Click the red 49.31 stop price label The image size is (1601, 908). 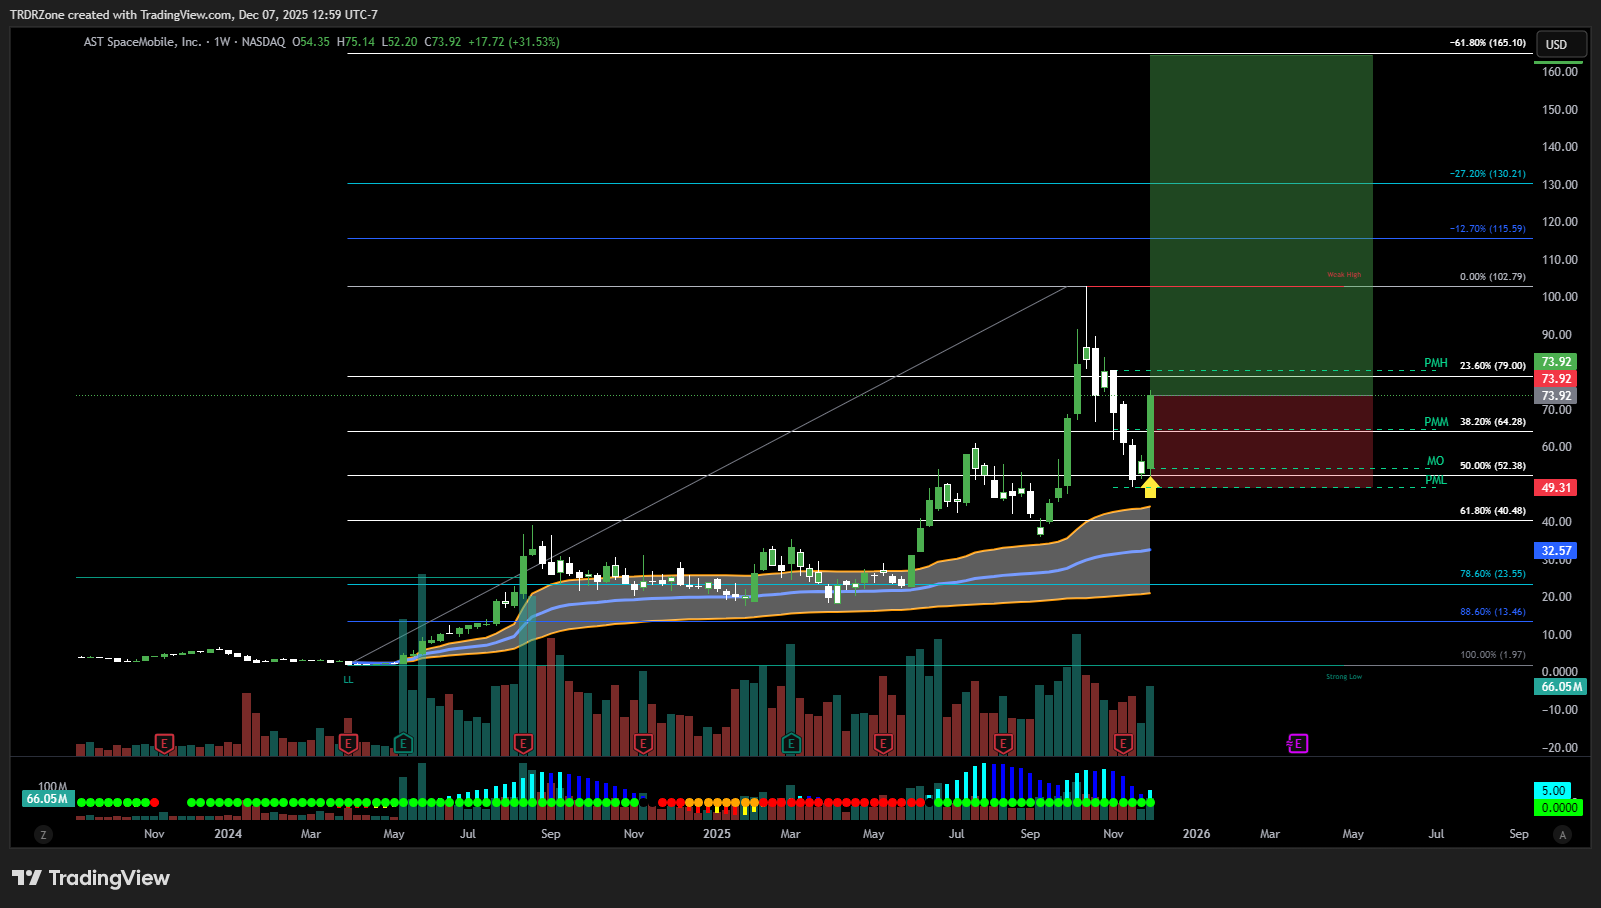tap(1555, 488)
